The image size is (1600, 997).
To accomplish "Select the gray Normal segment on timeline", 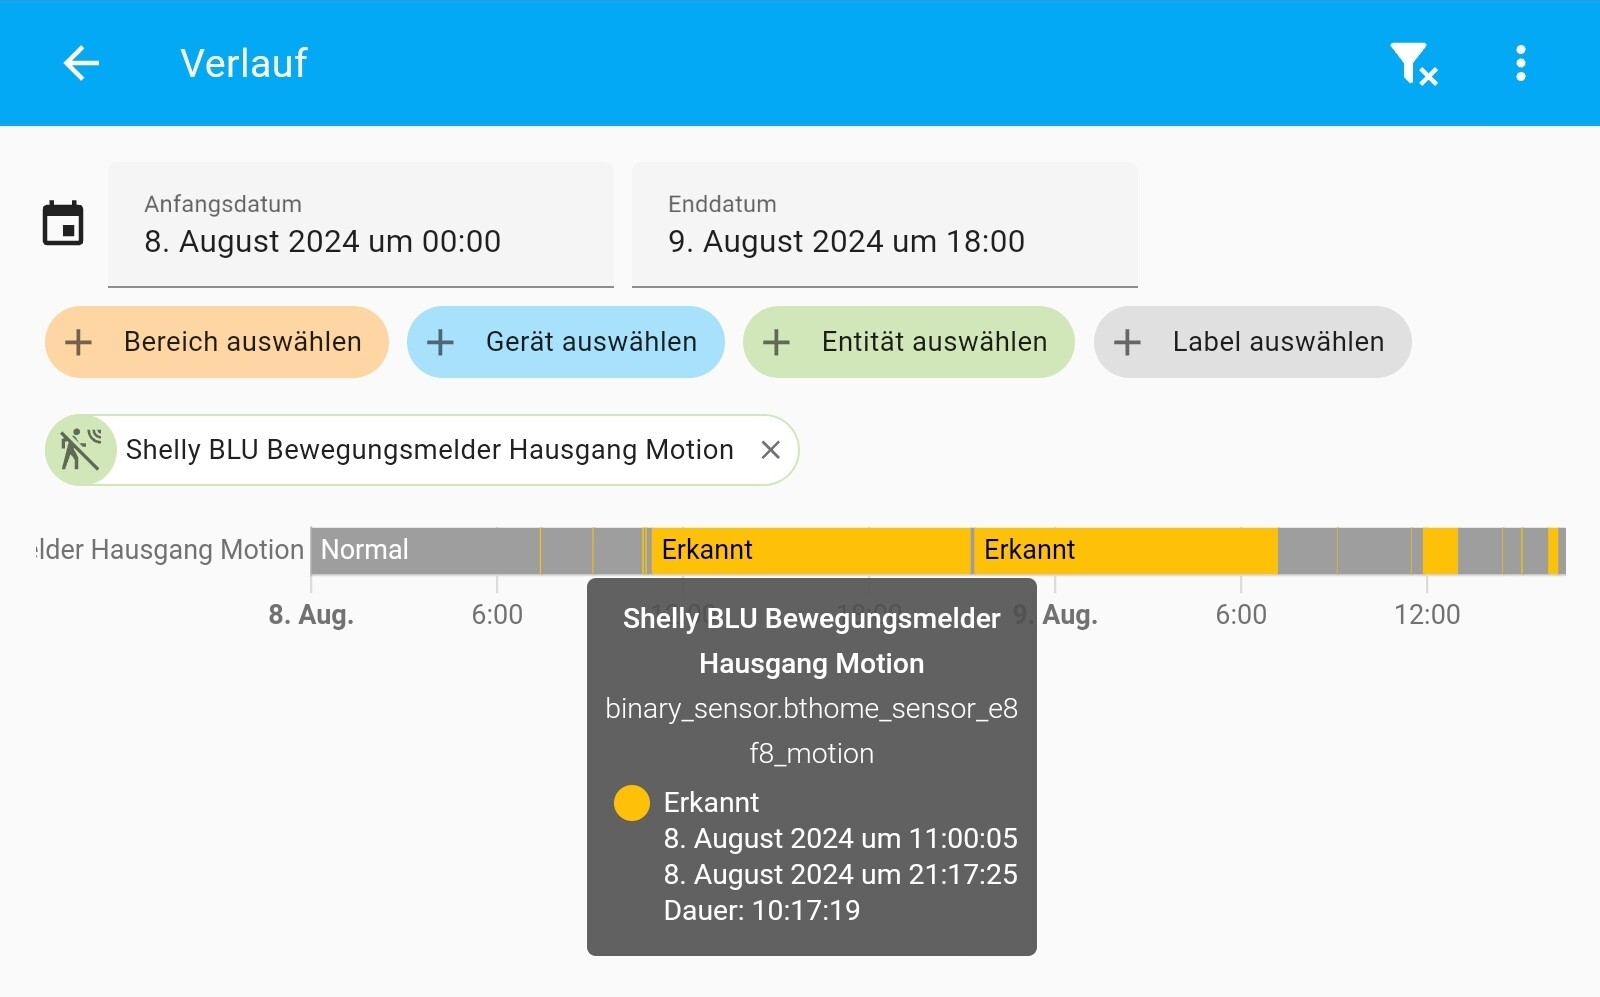I will (x=425, y=550).
